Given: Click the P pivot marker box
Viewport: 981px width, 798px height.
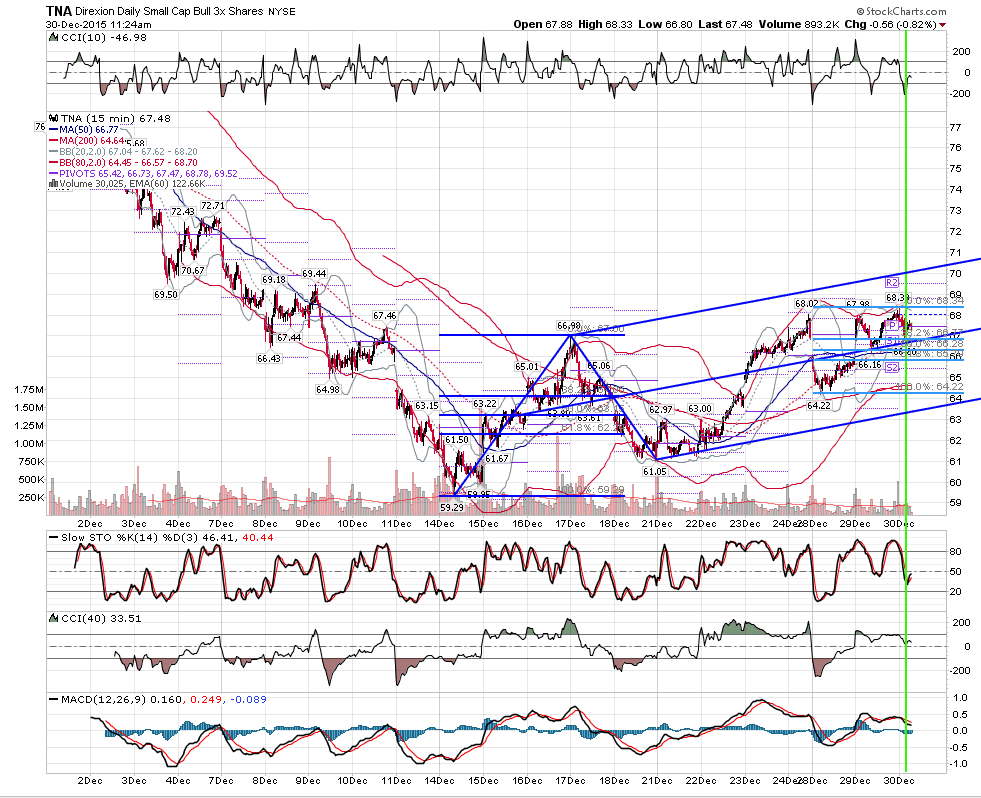Looking at the screenshot, I should tap(892, 325).
